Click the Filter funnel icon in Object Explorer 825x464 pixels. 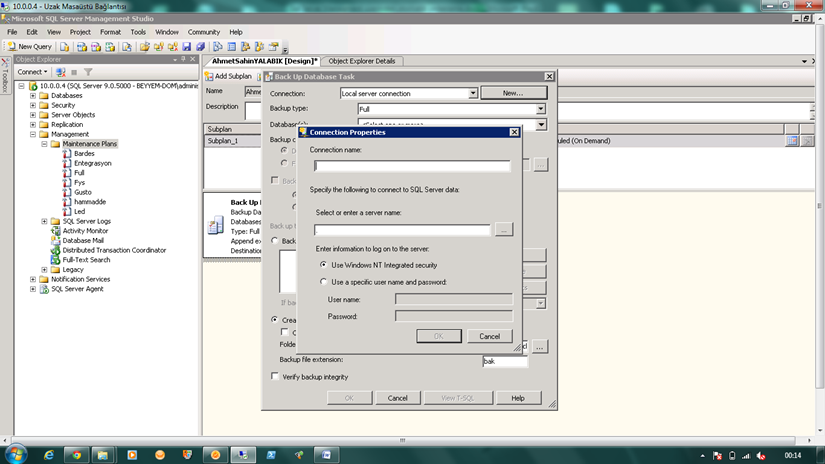point(88,72)
